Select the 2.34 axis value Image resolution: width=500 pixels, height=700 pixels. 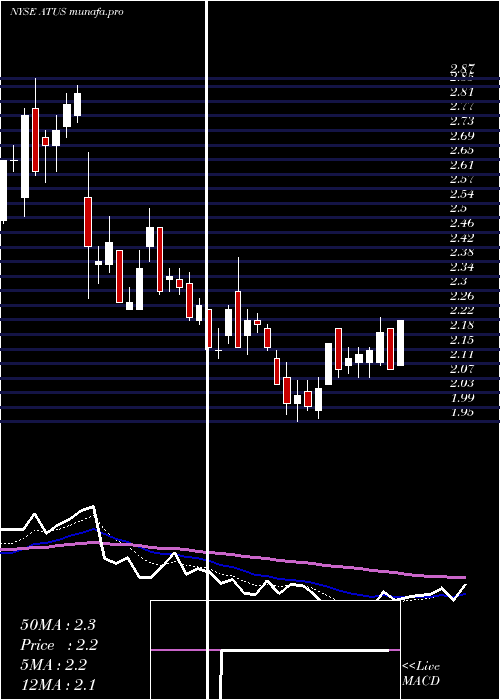462,267
